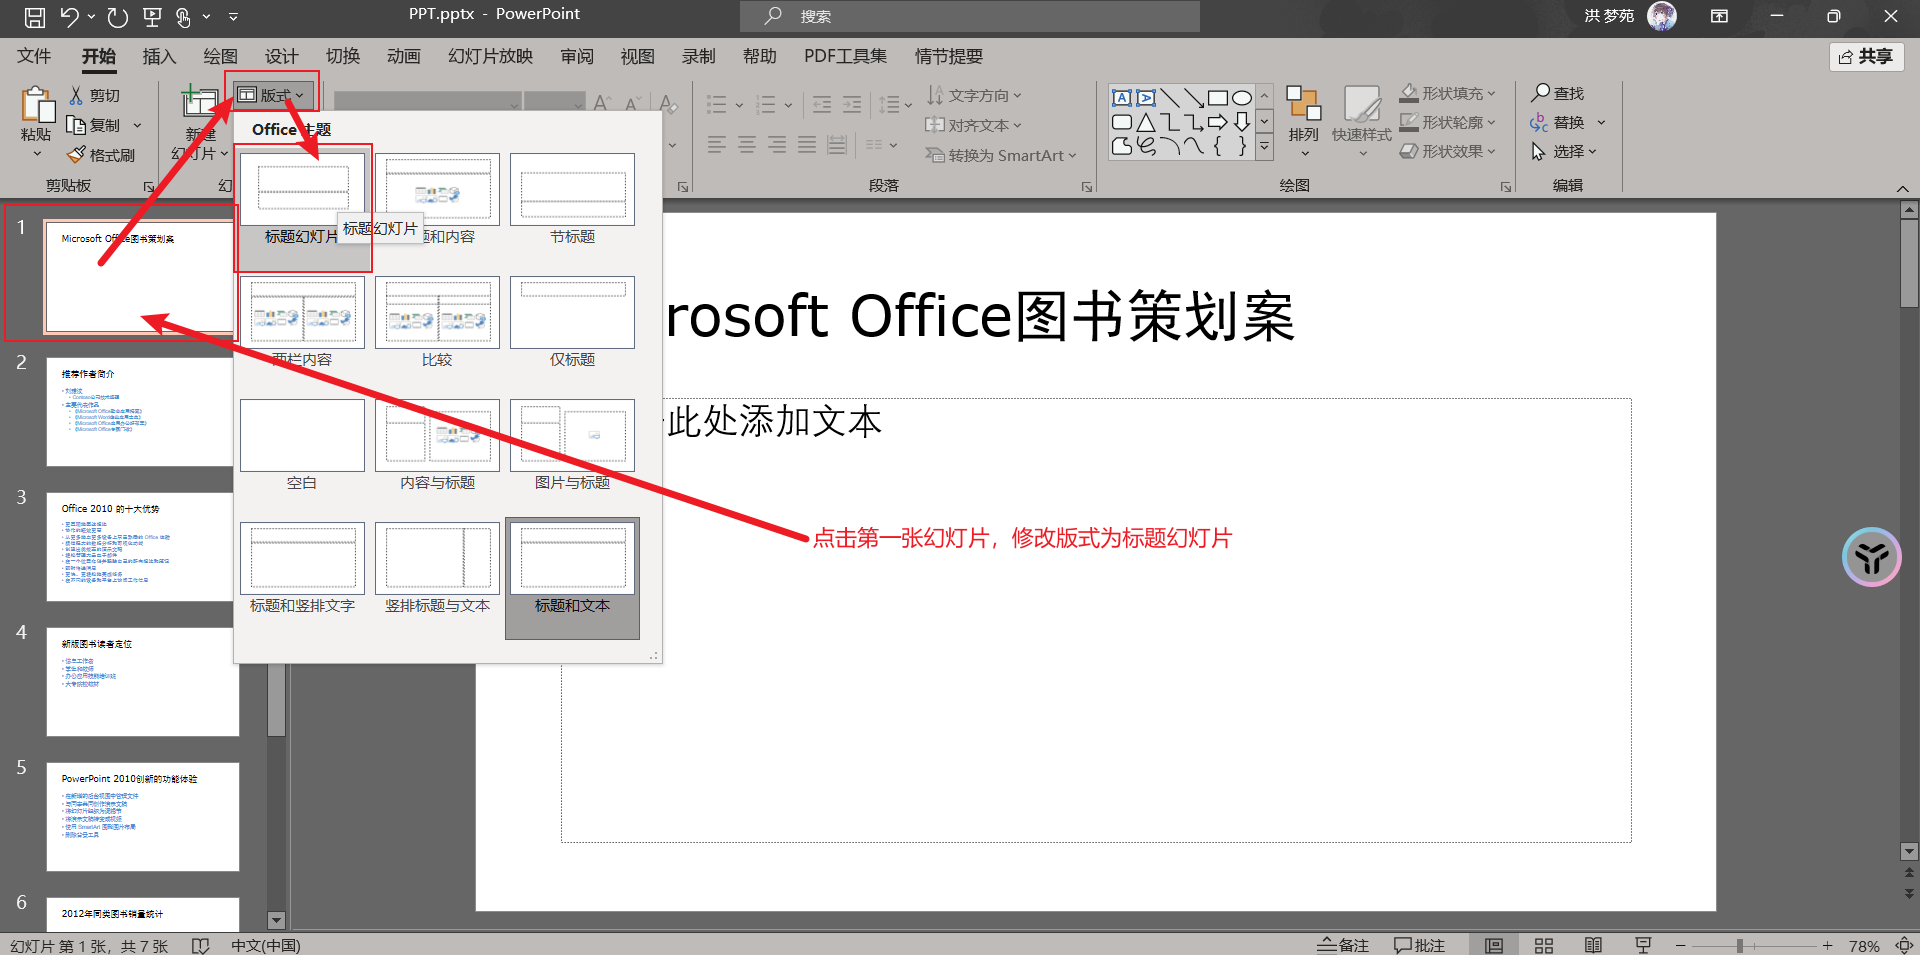Click the Share (共享) button
This screenshot has height=955, width=1920.
click(x=1866, y=56)
